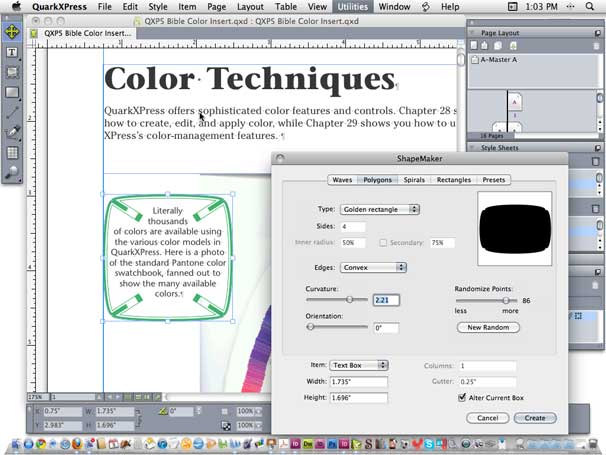The height and width of the screenshot is (455, 606).
Task: Click the Curvature value field
Action: [x=386, y=300]
